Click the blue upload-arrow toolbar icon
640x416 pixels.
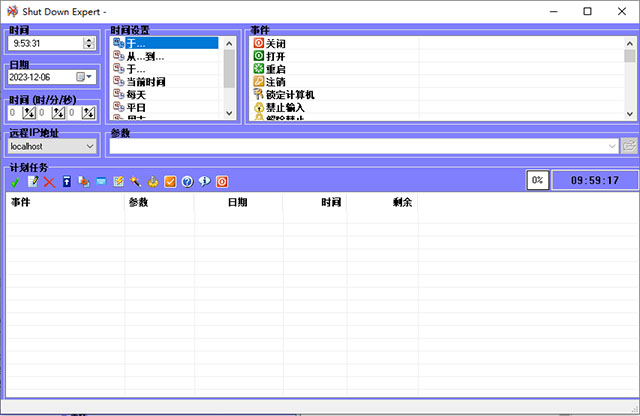point(67,182)
